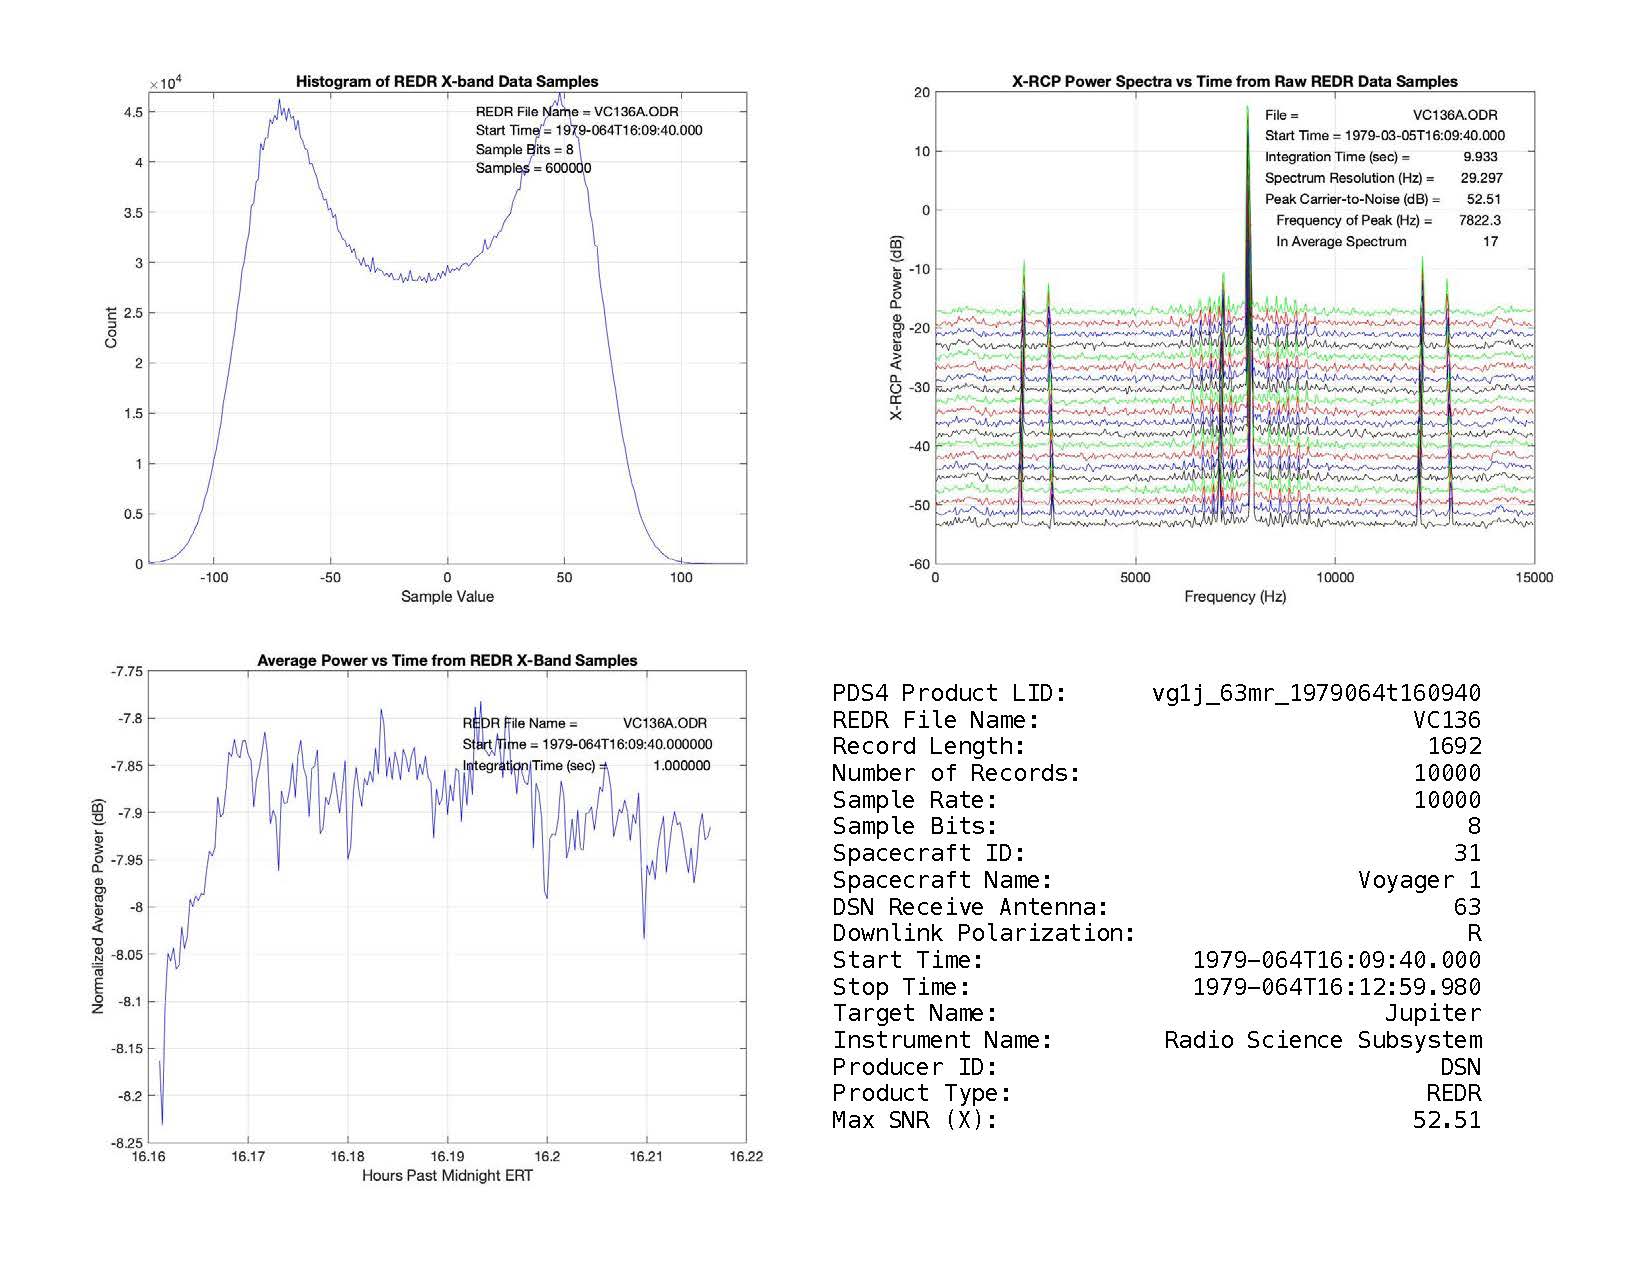This screenshot has width=1650, height=1275.
Task: Click the Stop Time value in metadata
Action: [x=1336, y=988]
